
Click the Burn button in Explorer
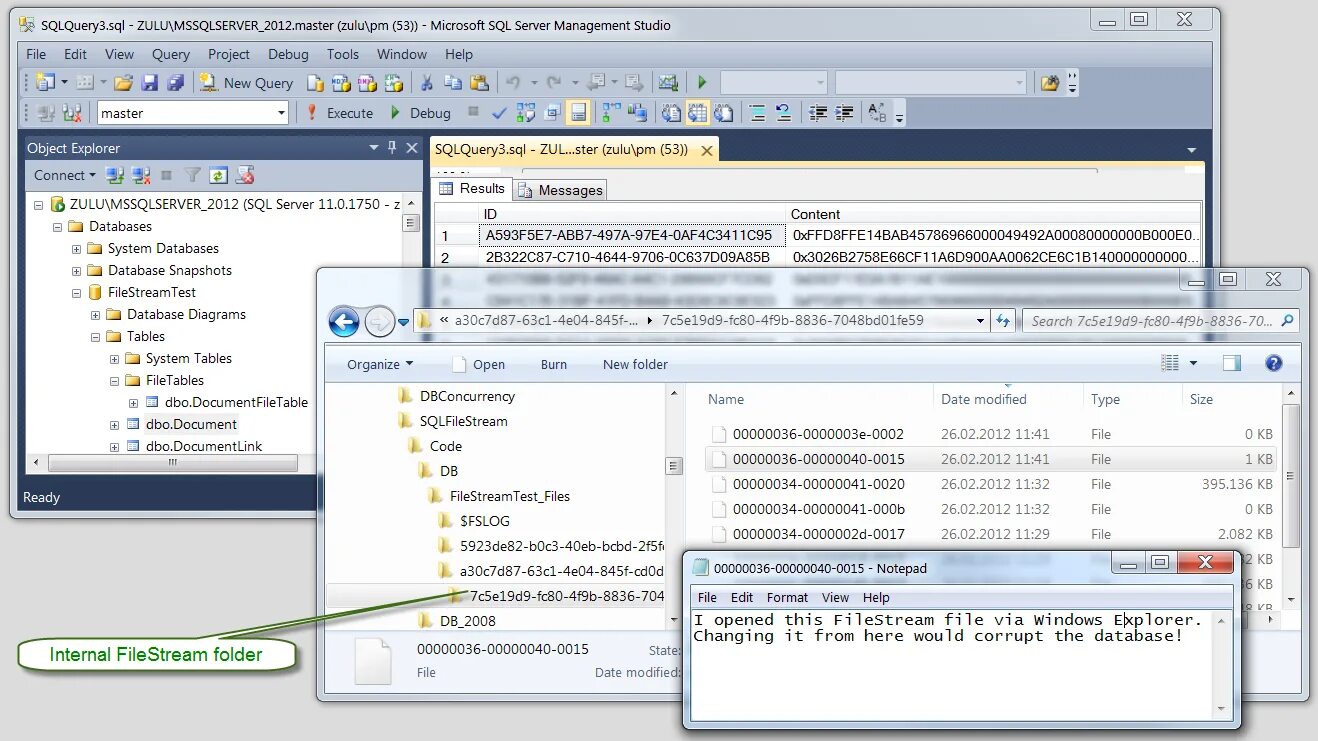coord(554,365)
